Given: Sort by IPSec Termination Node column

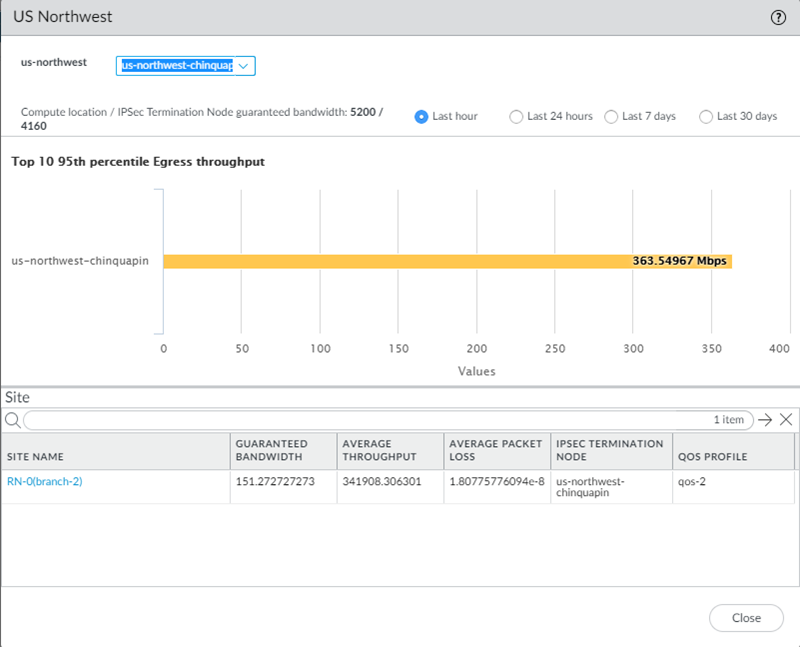Looking at the screenshot, I should pos(609,450).
